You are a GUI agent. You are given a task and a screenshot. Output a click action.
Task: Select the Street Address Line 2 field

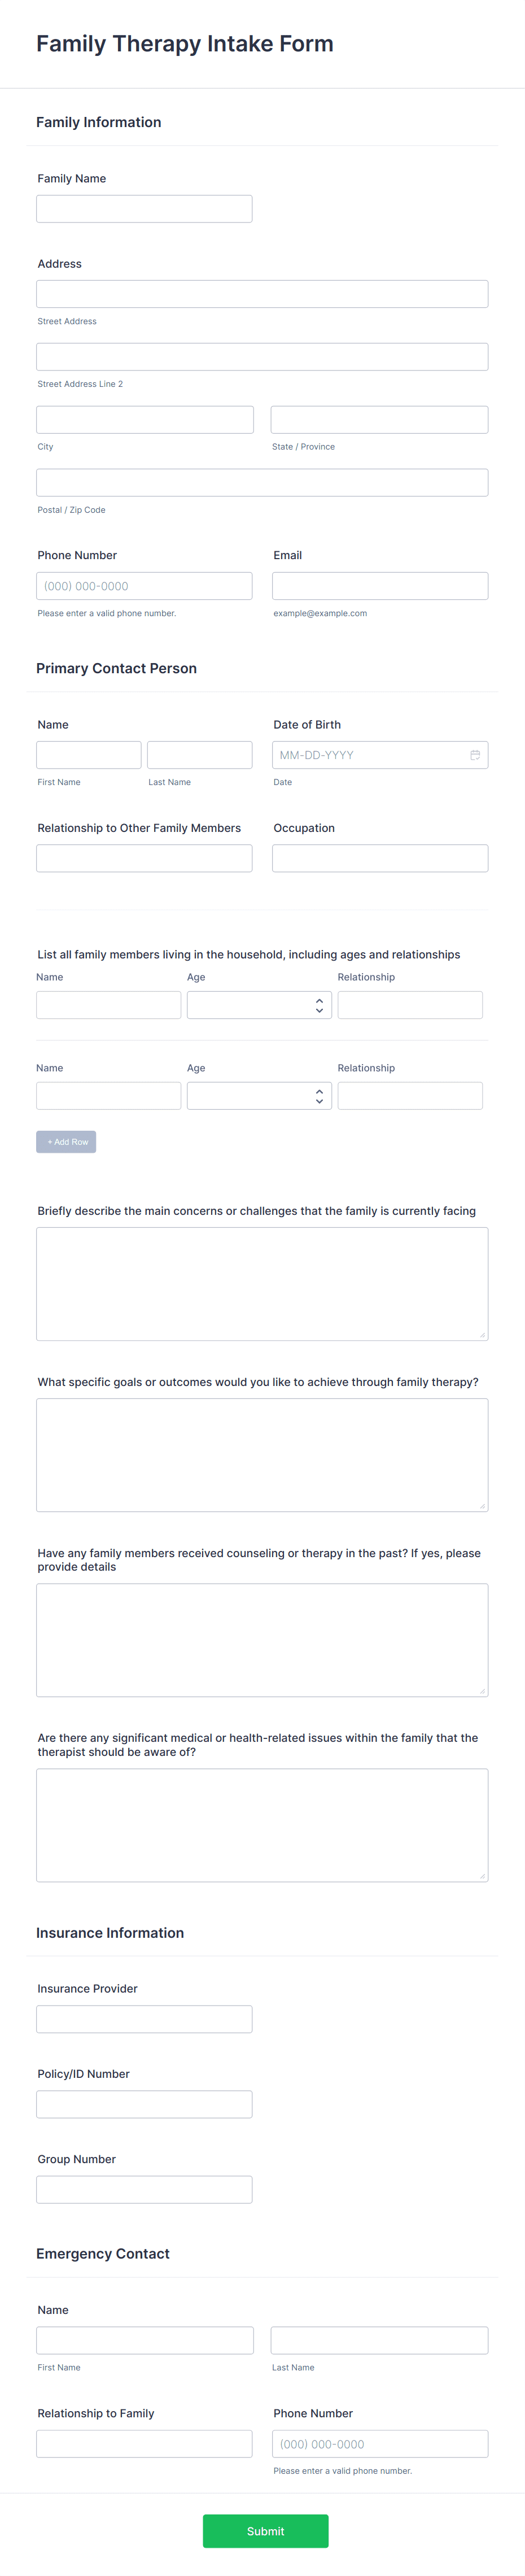262,356
